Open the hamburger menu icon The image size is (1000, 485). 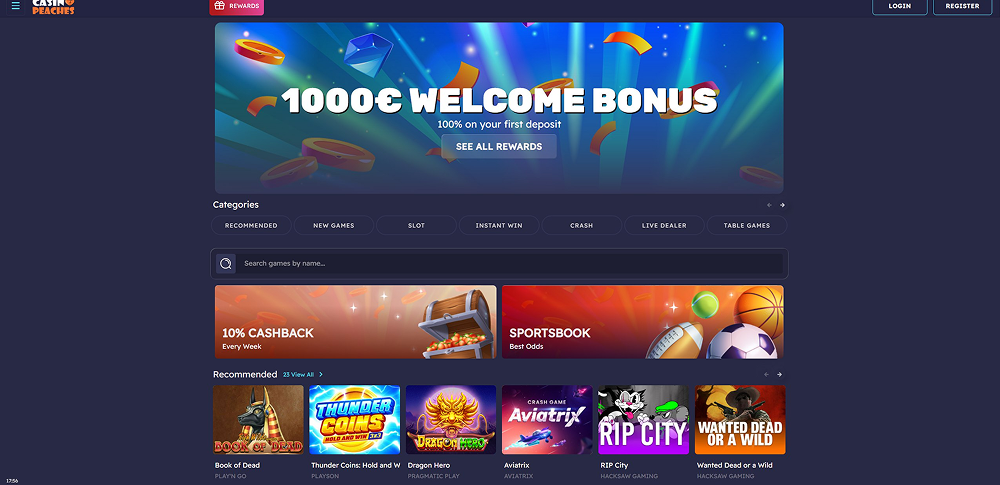pos(16,6)
